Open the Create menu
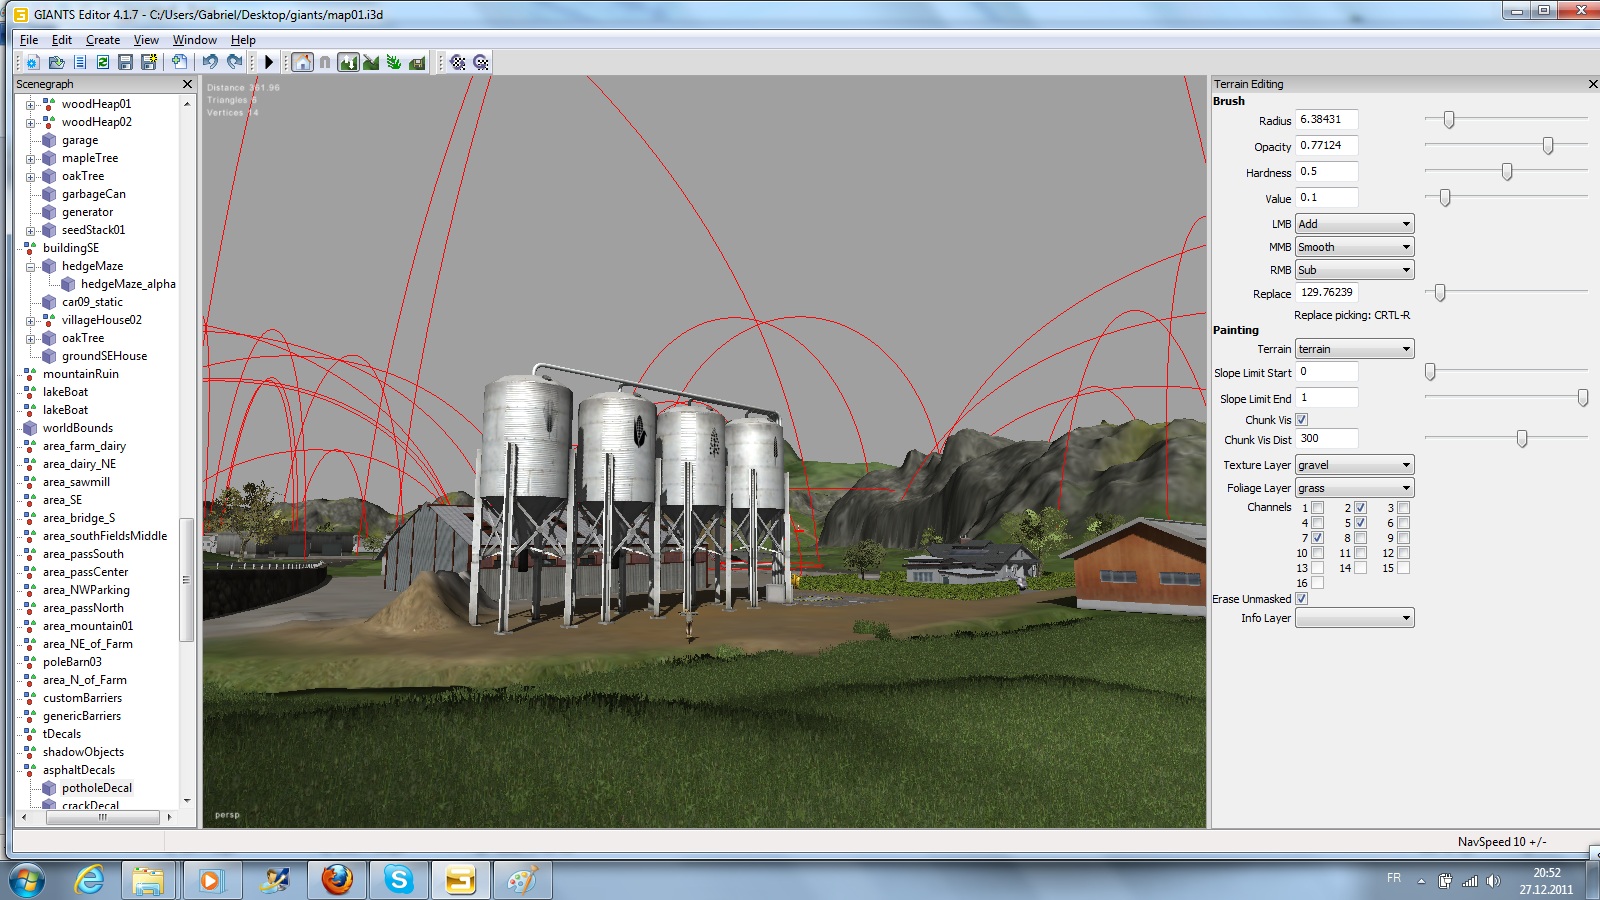 pos(103,40)
